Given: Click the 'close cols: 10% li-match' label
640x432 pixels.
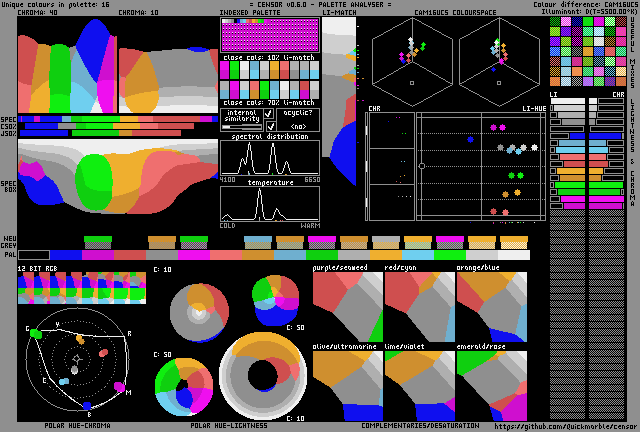Looking at the screenshot, I should click(269, 58).
